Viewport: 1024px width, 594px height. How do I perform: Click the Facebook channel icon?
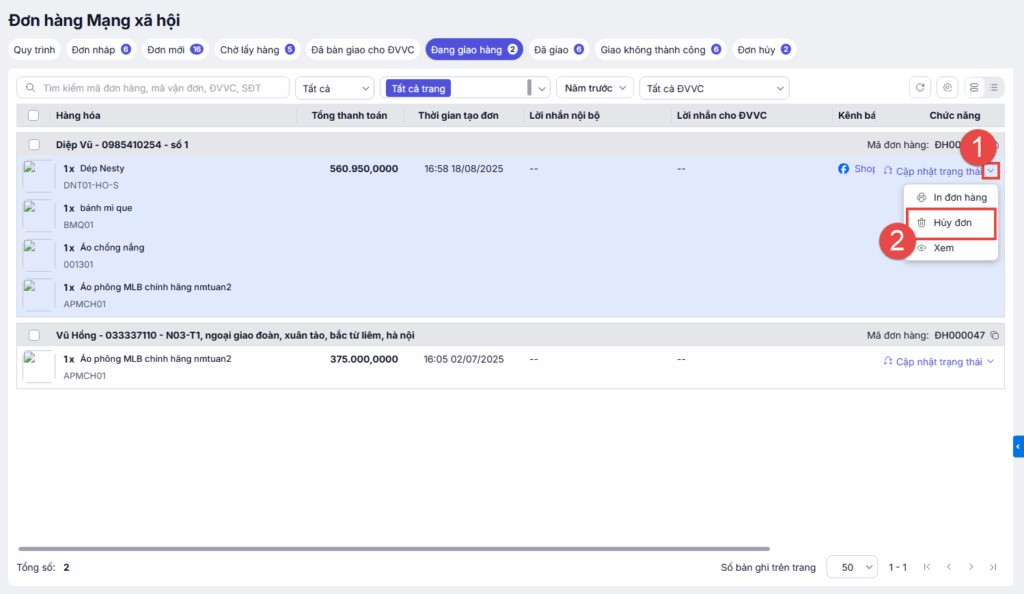point(844,168)
